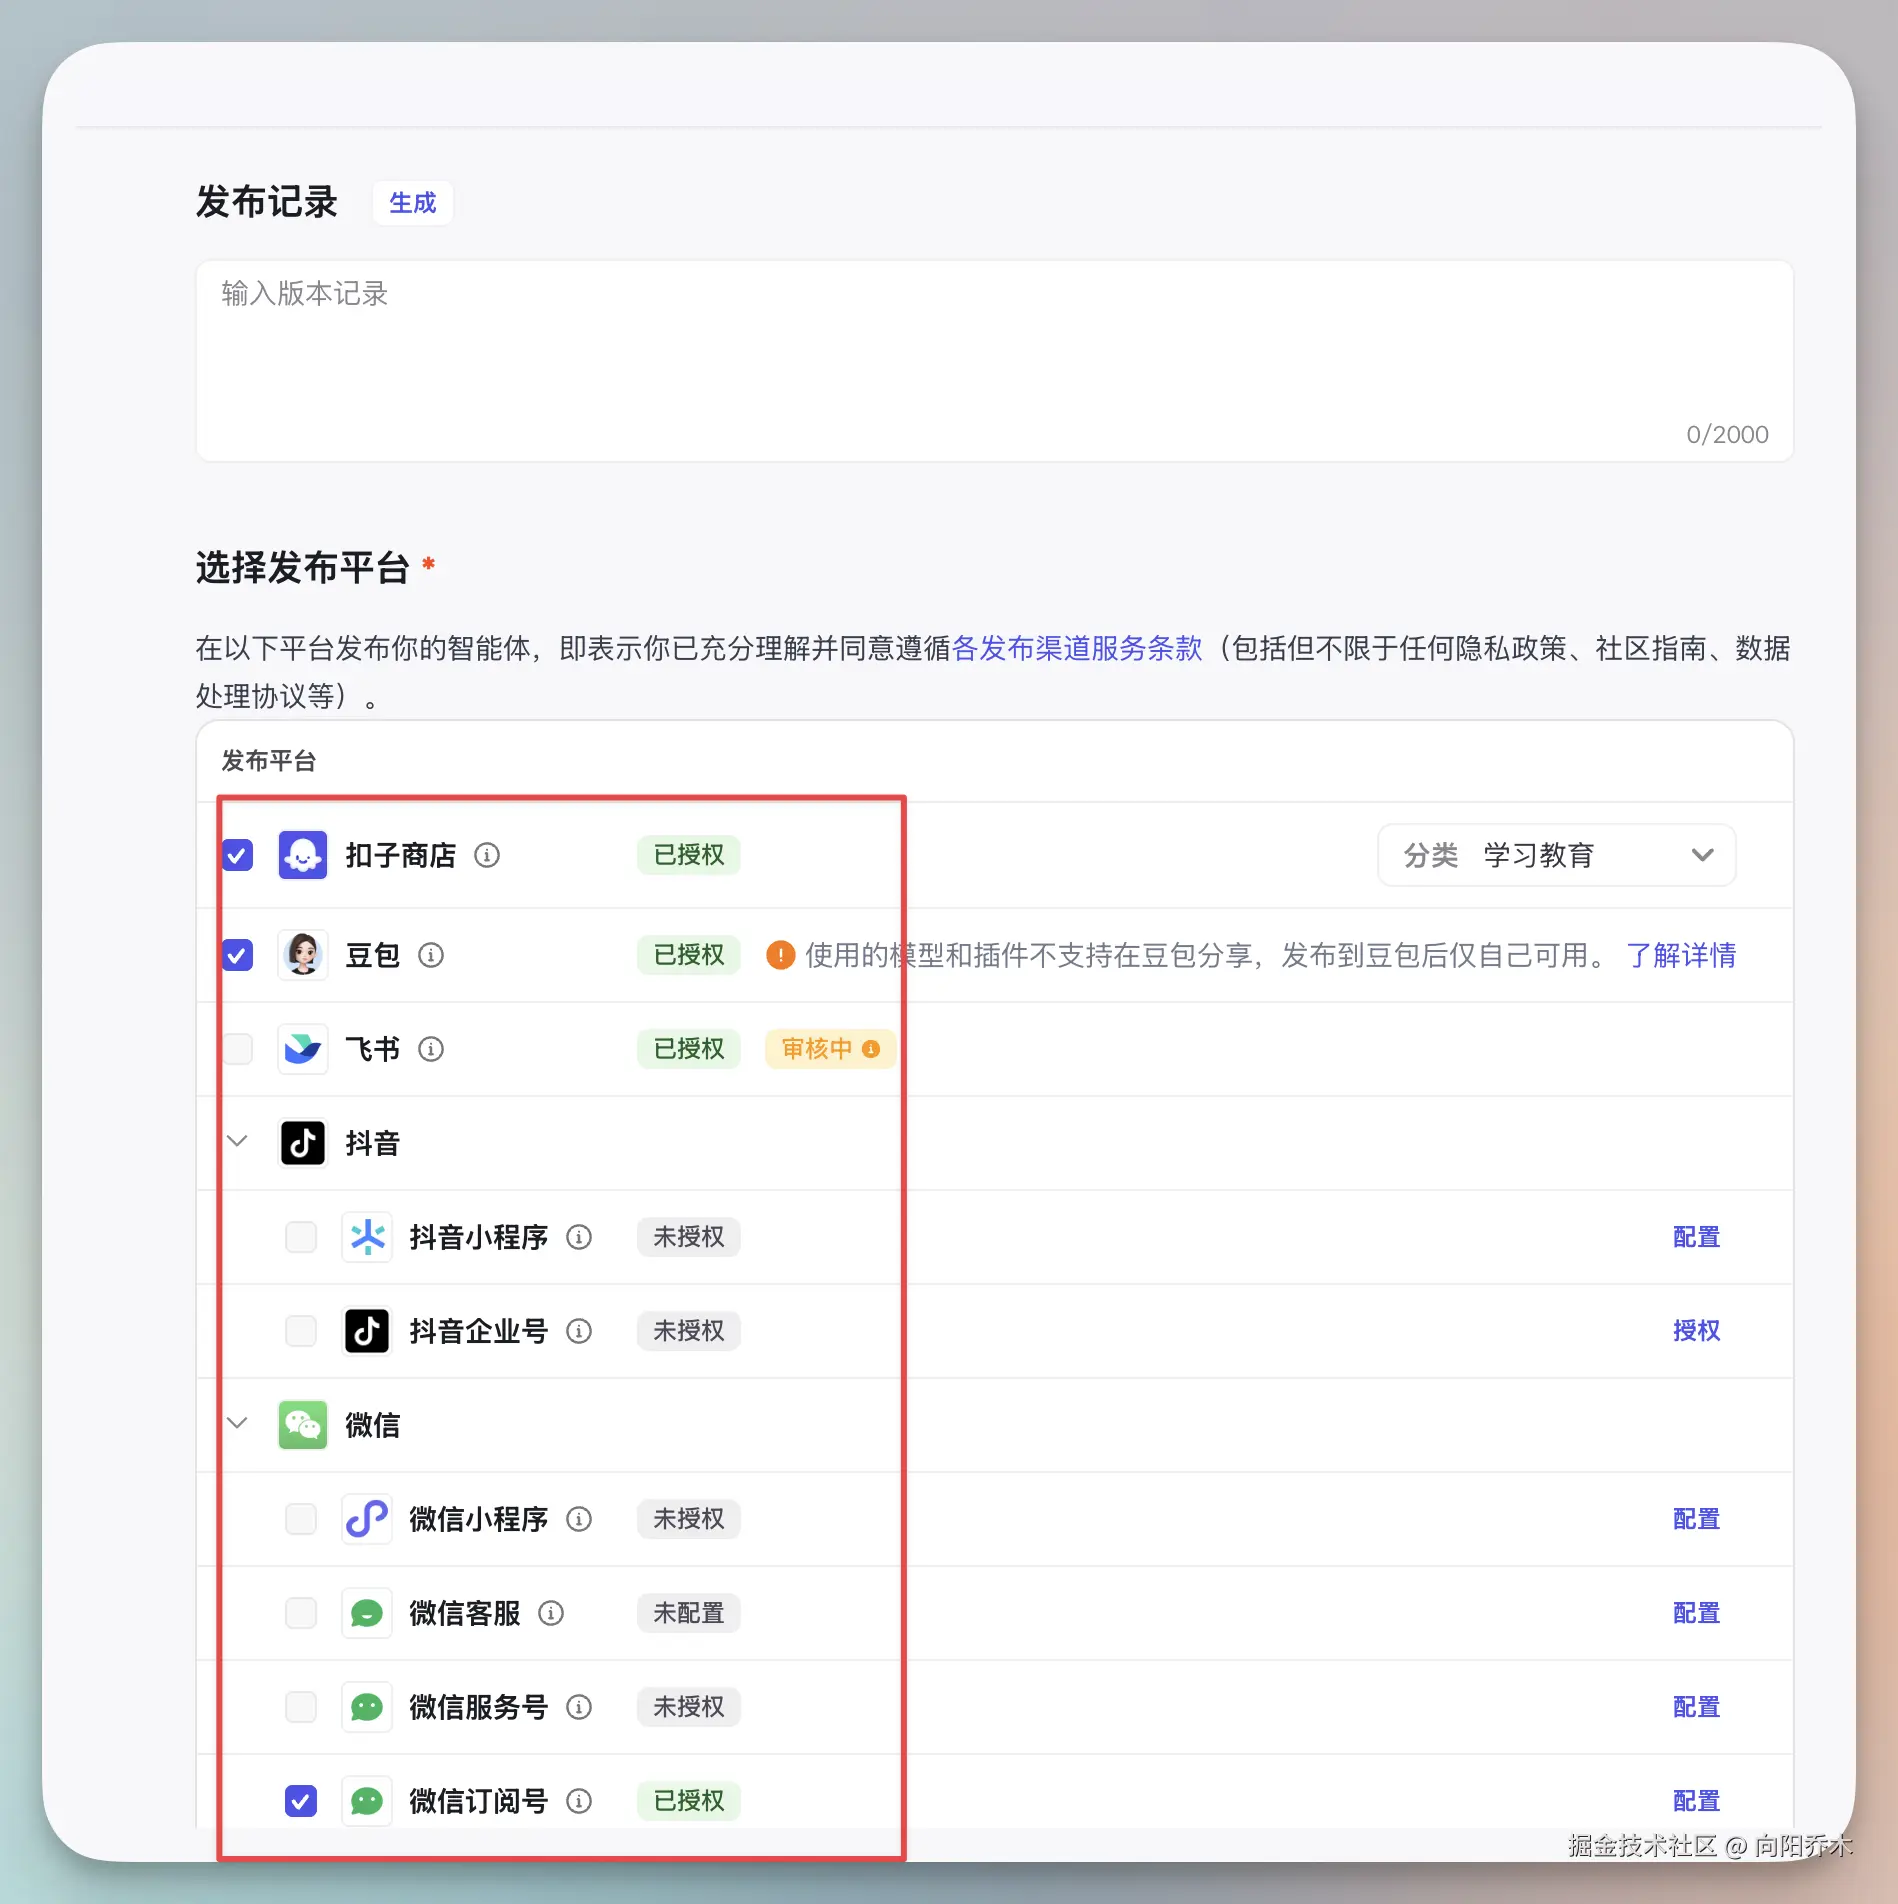Image resolution: width=1898 pixels, height=1904 pixels.
Task: Open the 分类 学习教育 category dropdown
Action: click(1556, 855)
